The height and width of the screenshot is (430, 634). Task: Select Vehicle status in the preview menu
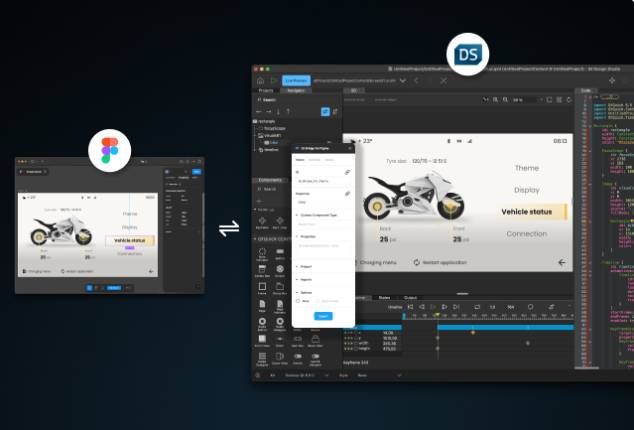[x=528, y=212]
